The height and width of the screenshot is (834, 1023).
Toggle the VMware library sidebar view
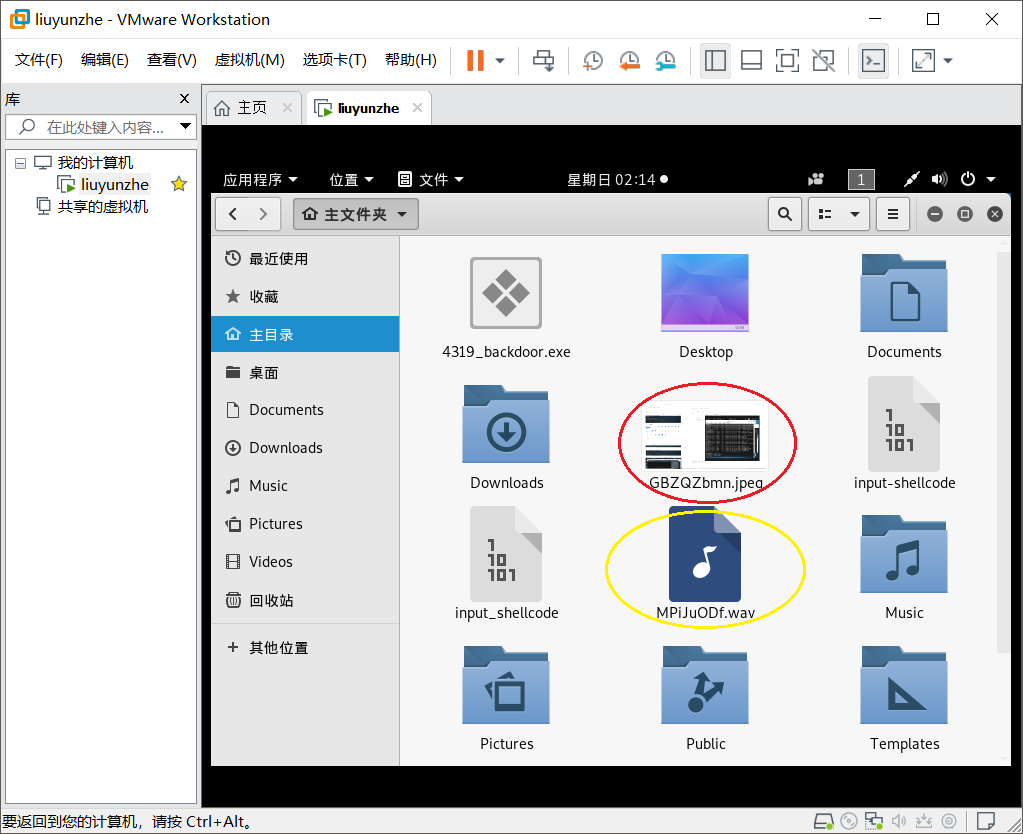pyautogui.click(x=715, y=61)
